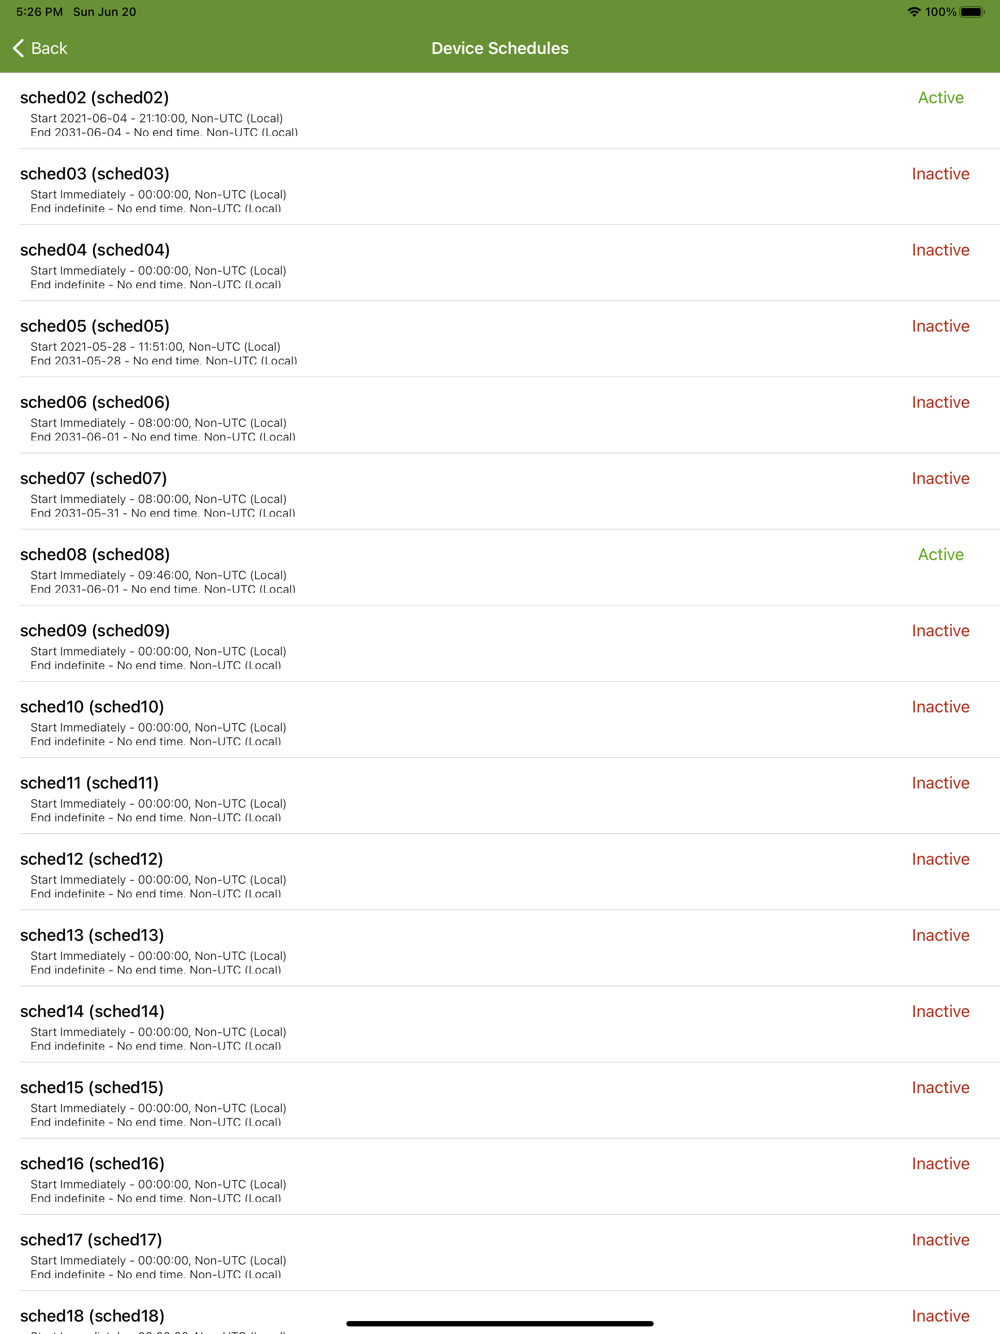Tap the Back chevron arrow icon

pos(18,48)
